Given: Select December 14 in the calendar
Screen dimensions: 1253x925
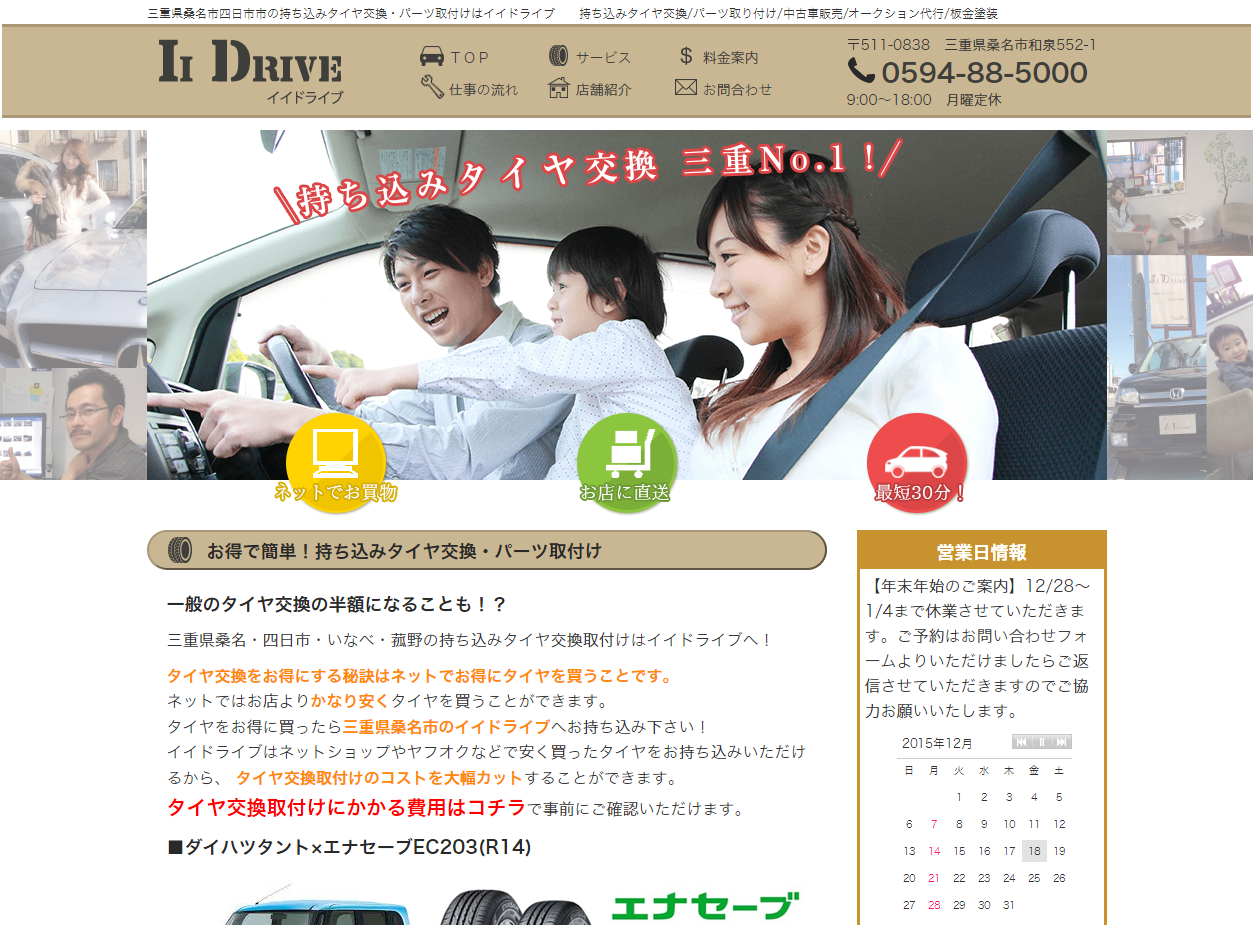Looking at the screenshot, I should coord(934,851).
